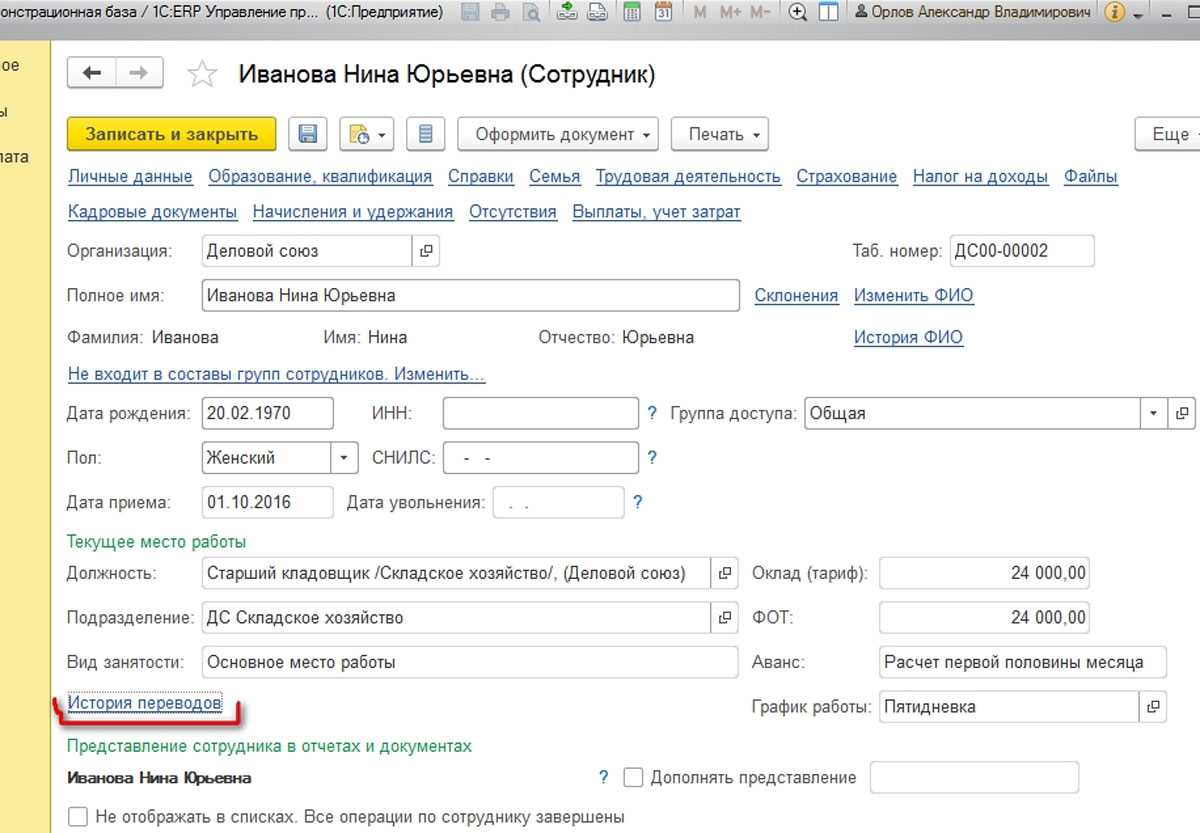Check Не отображать в списках checkbox
Viewport: 1200px width, 833px height.
(x=76, y=817)
